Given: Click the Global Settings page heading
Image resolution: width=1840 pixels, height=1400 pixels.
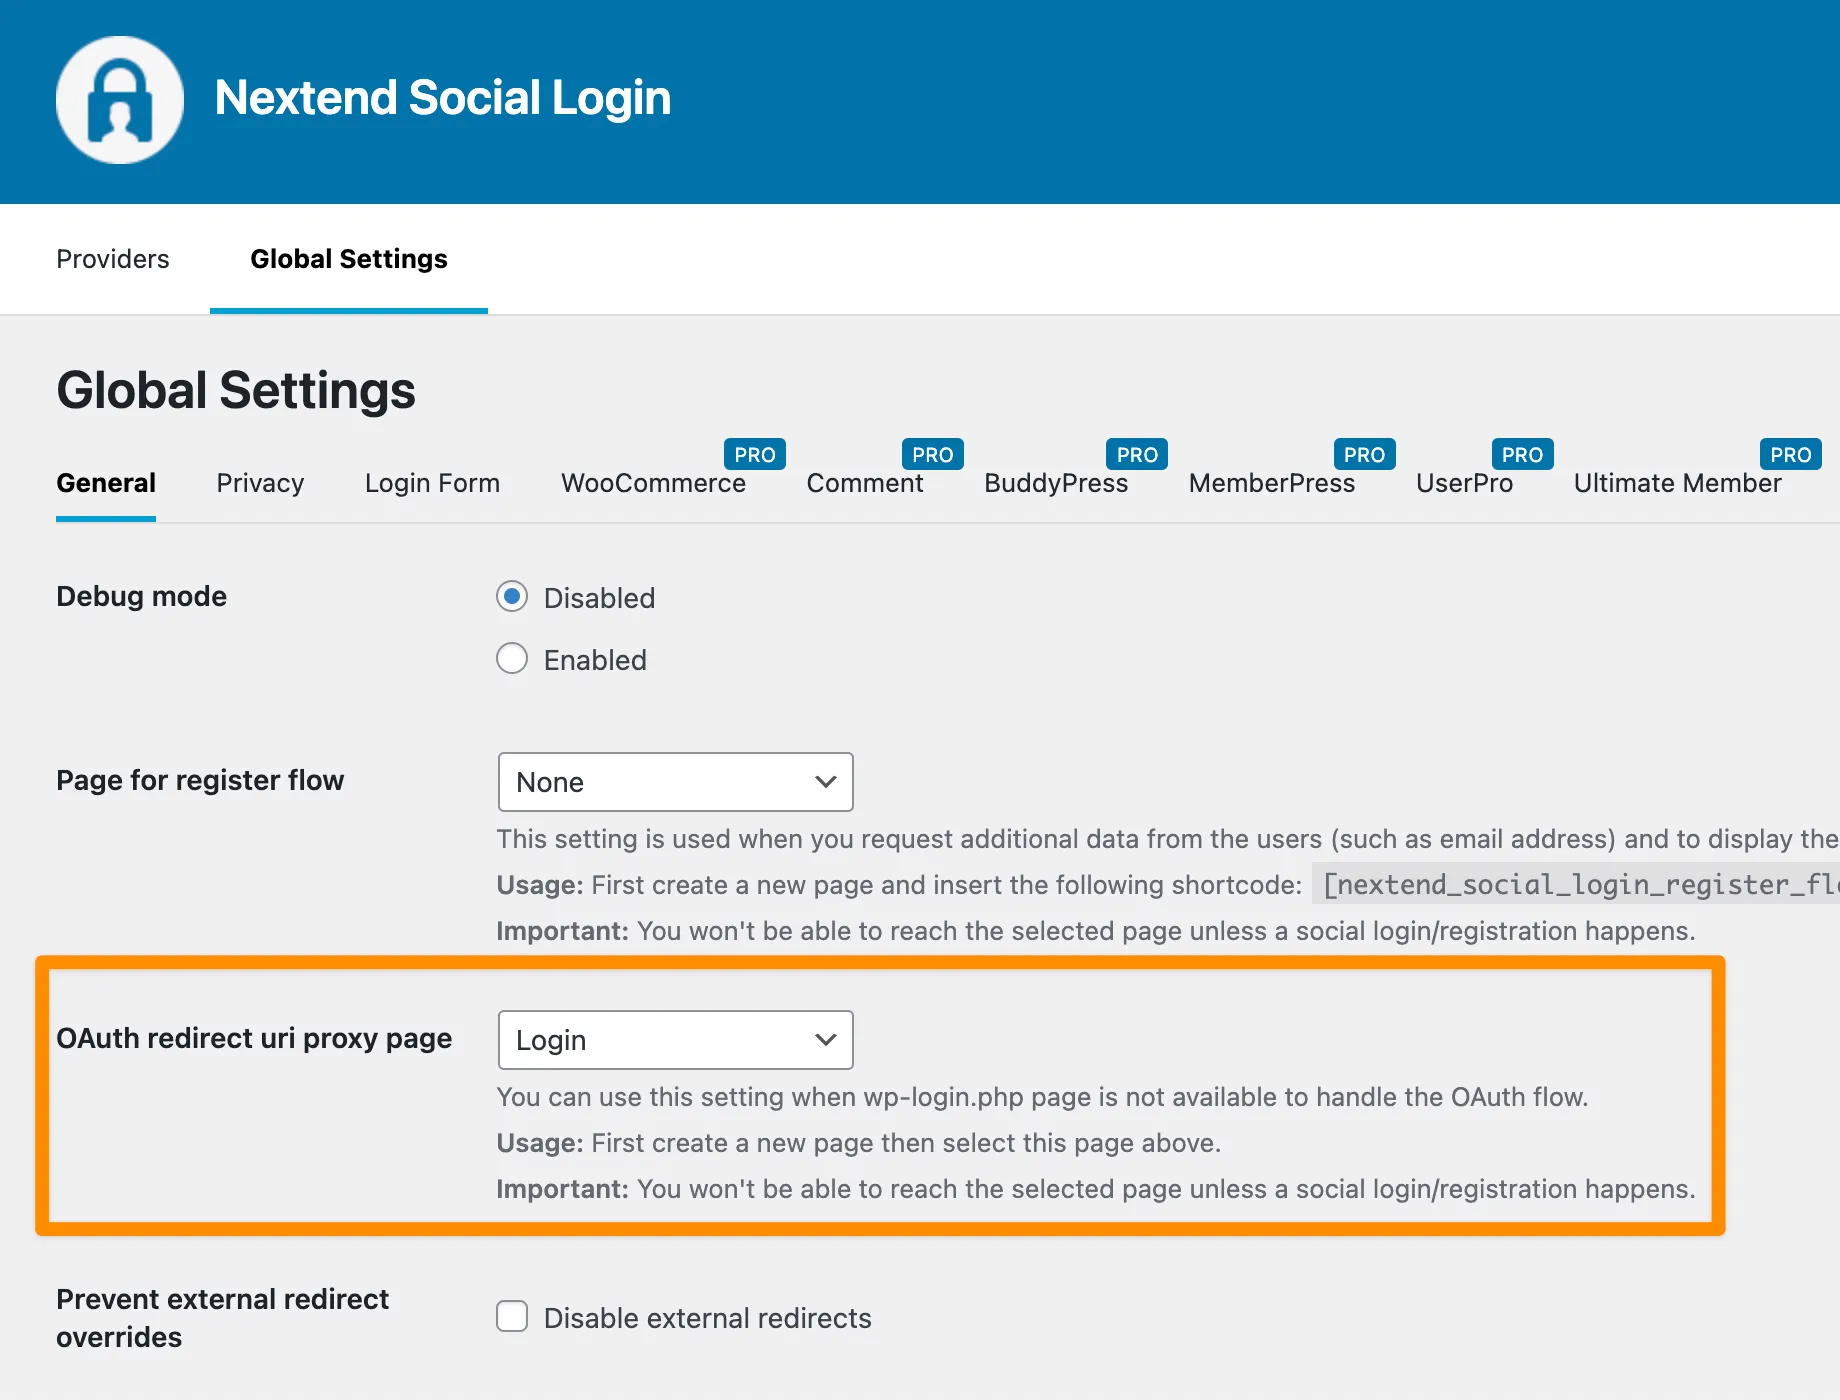Looking at the screenshot, I should (x=236, y=390).
